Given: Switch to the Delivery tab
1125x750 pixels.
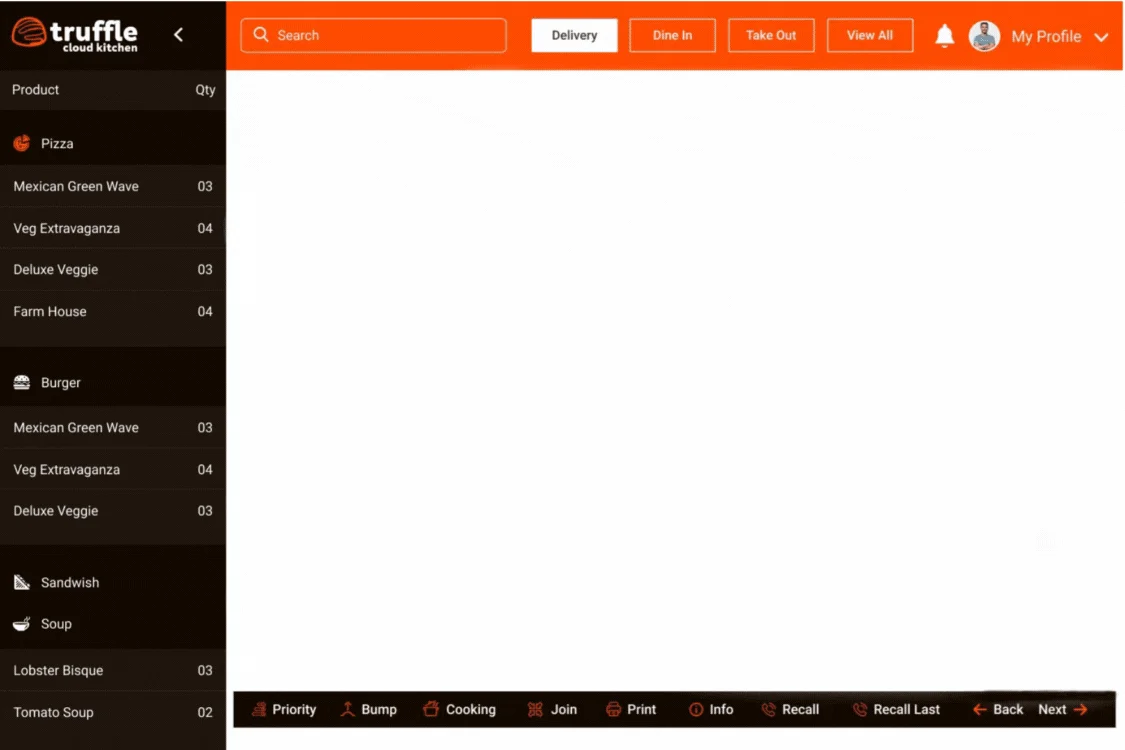Looking at the screenshot, I should click(x=574, y=35).
